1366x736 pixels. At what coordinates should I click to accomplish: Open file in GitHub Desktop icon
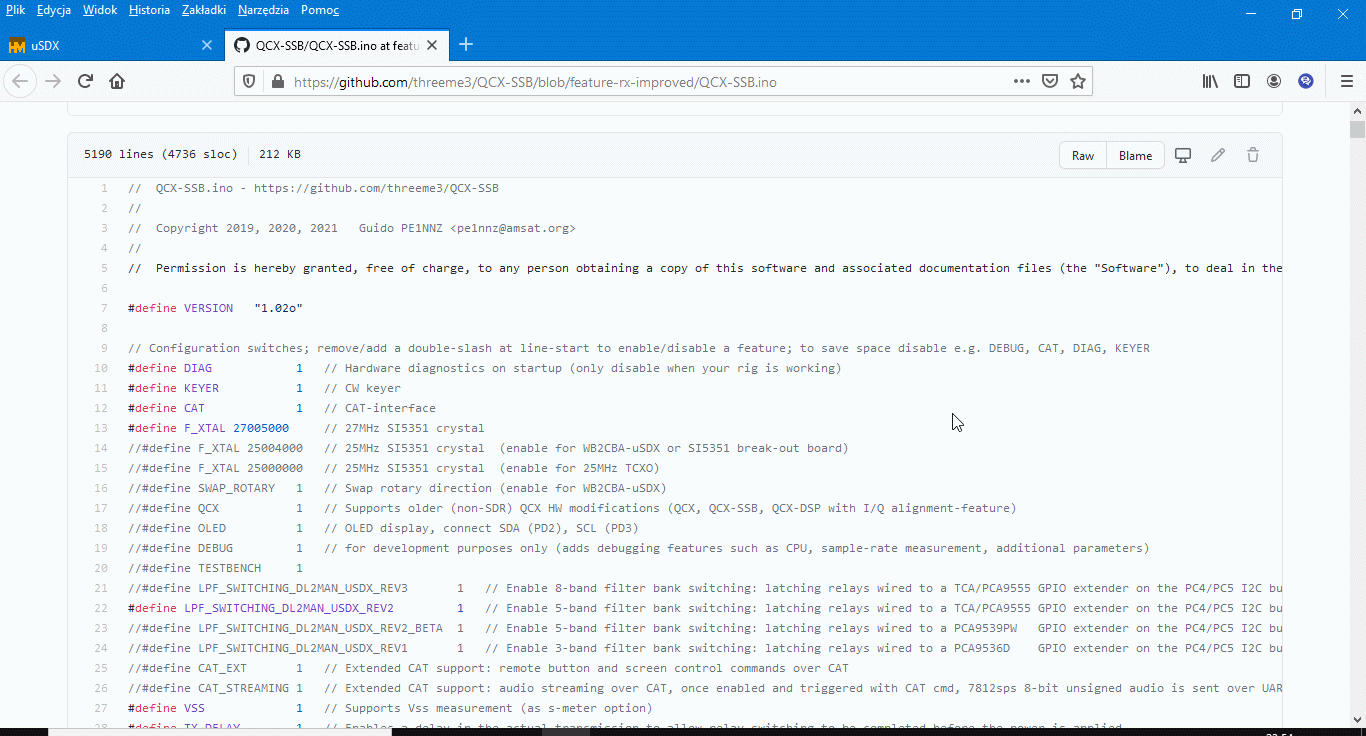click(1183, 155)
